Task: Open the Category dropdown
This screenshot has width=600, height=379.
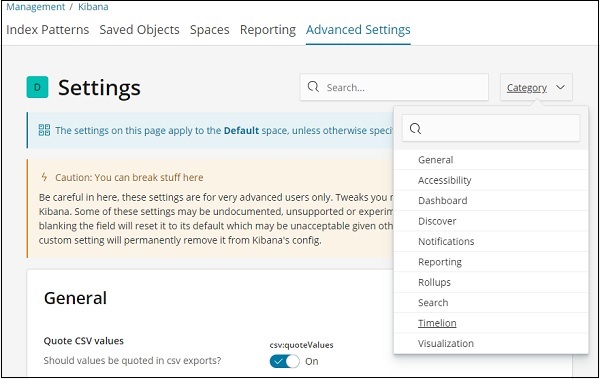Action: pos(536,87)
